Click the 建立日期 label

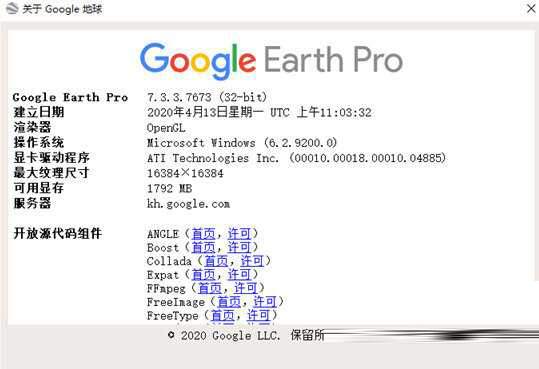pos(38,112)
